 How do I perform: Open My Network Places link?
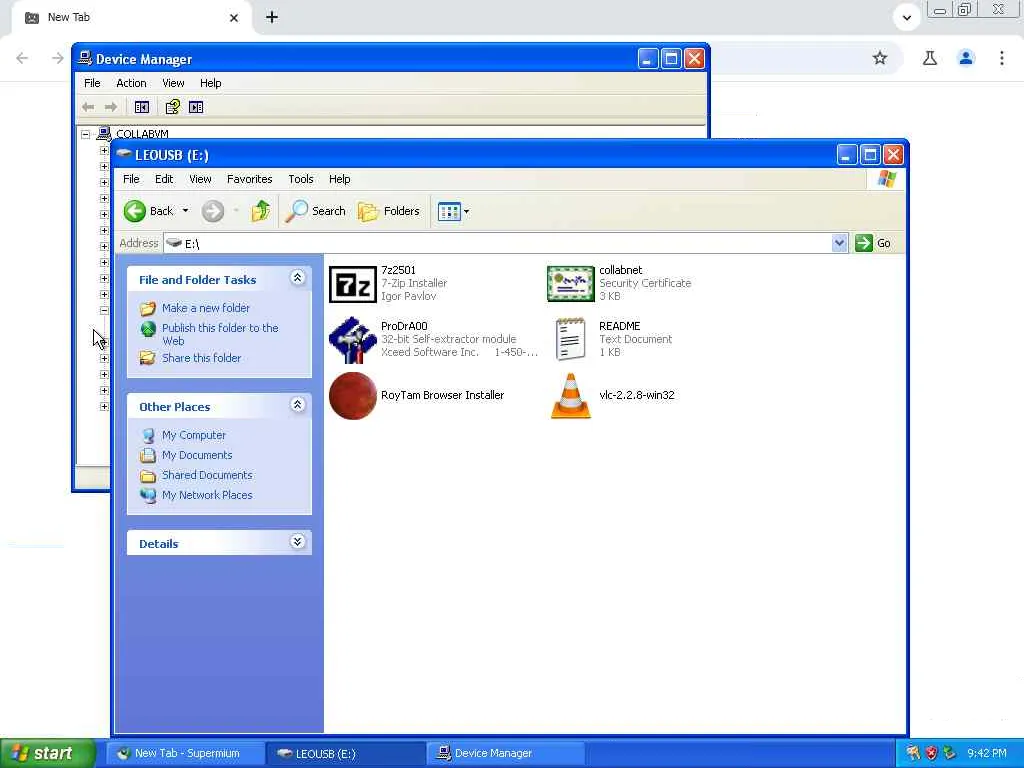[x=207, y=495]
